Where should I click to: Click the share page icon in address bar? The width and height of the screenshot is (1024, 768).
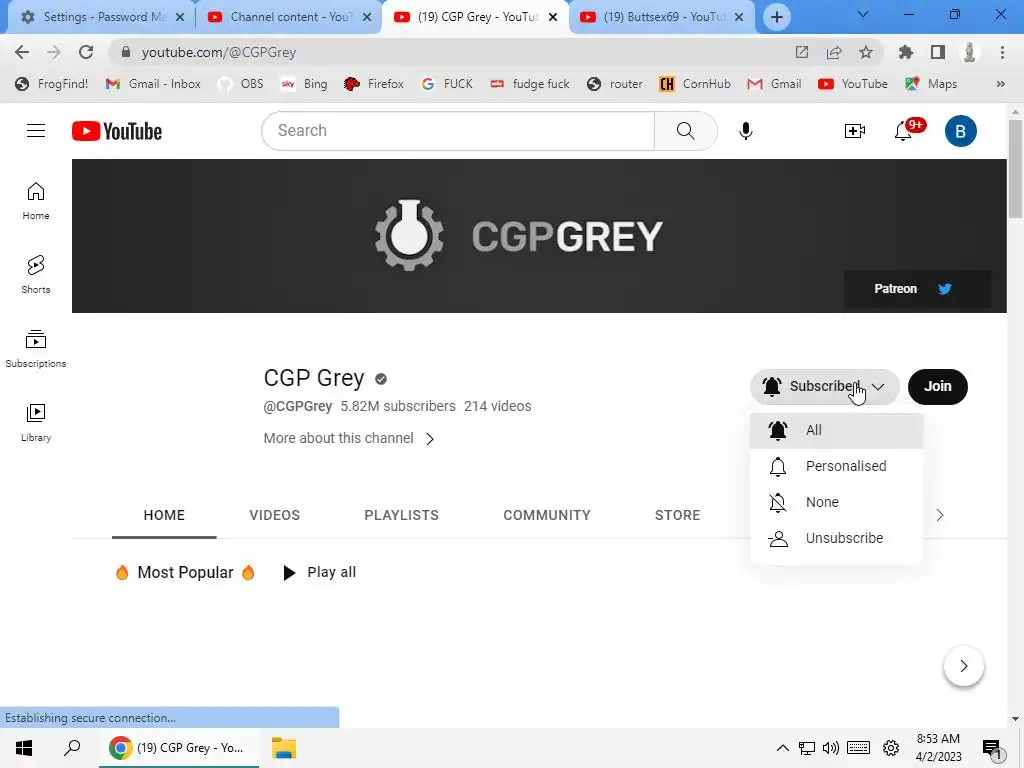[x=833, y=52]
